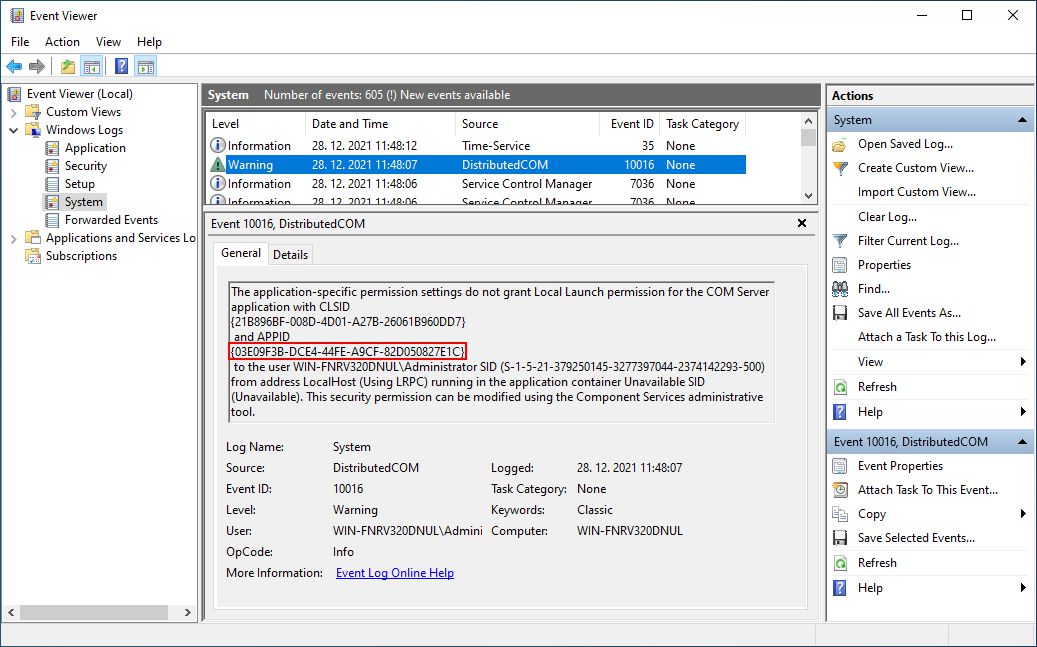Select the General tab

click(241, 253)
